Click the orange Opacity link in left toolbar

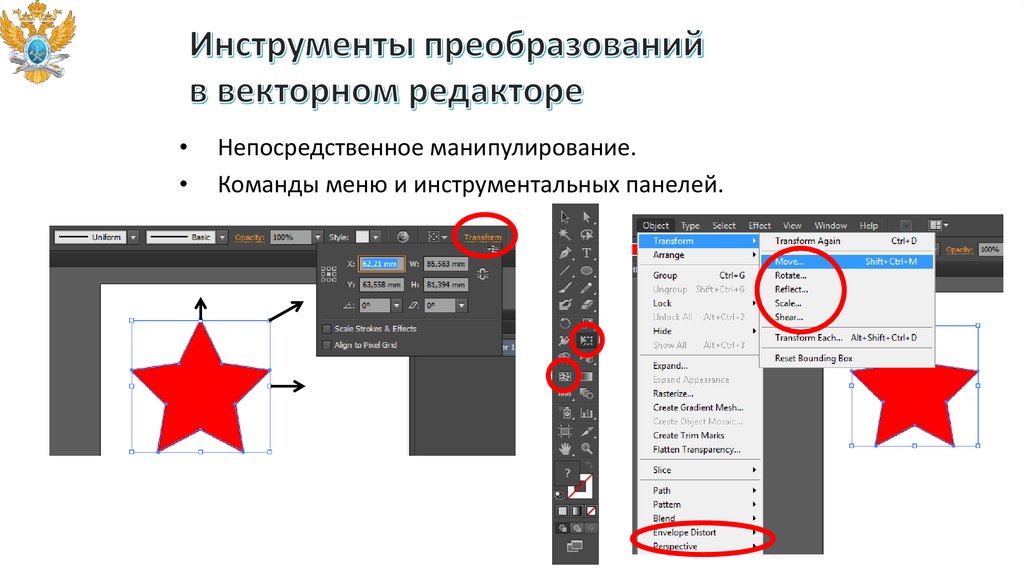249,237
